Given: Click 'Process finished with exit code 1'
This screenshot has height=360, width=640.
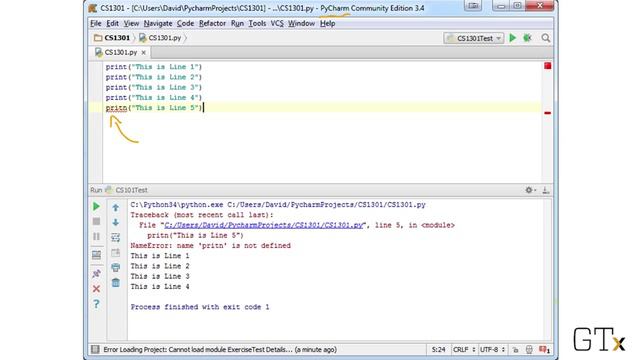Looking at the screenshot, I should click(x=200, y=307).
